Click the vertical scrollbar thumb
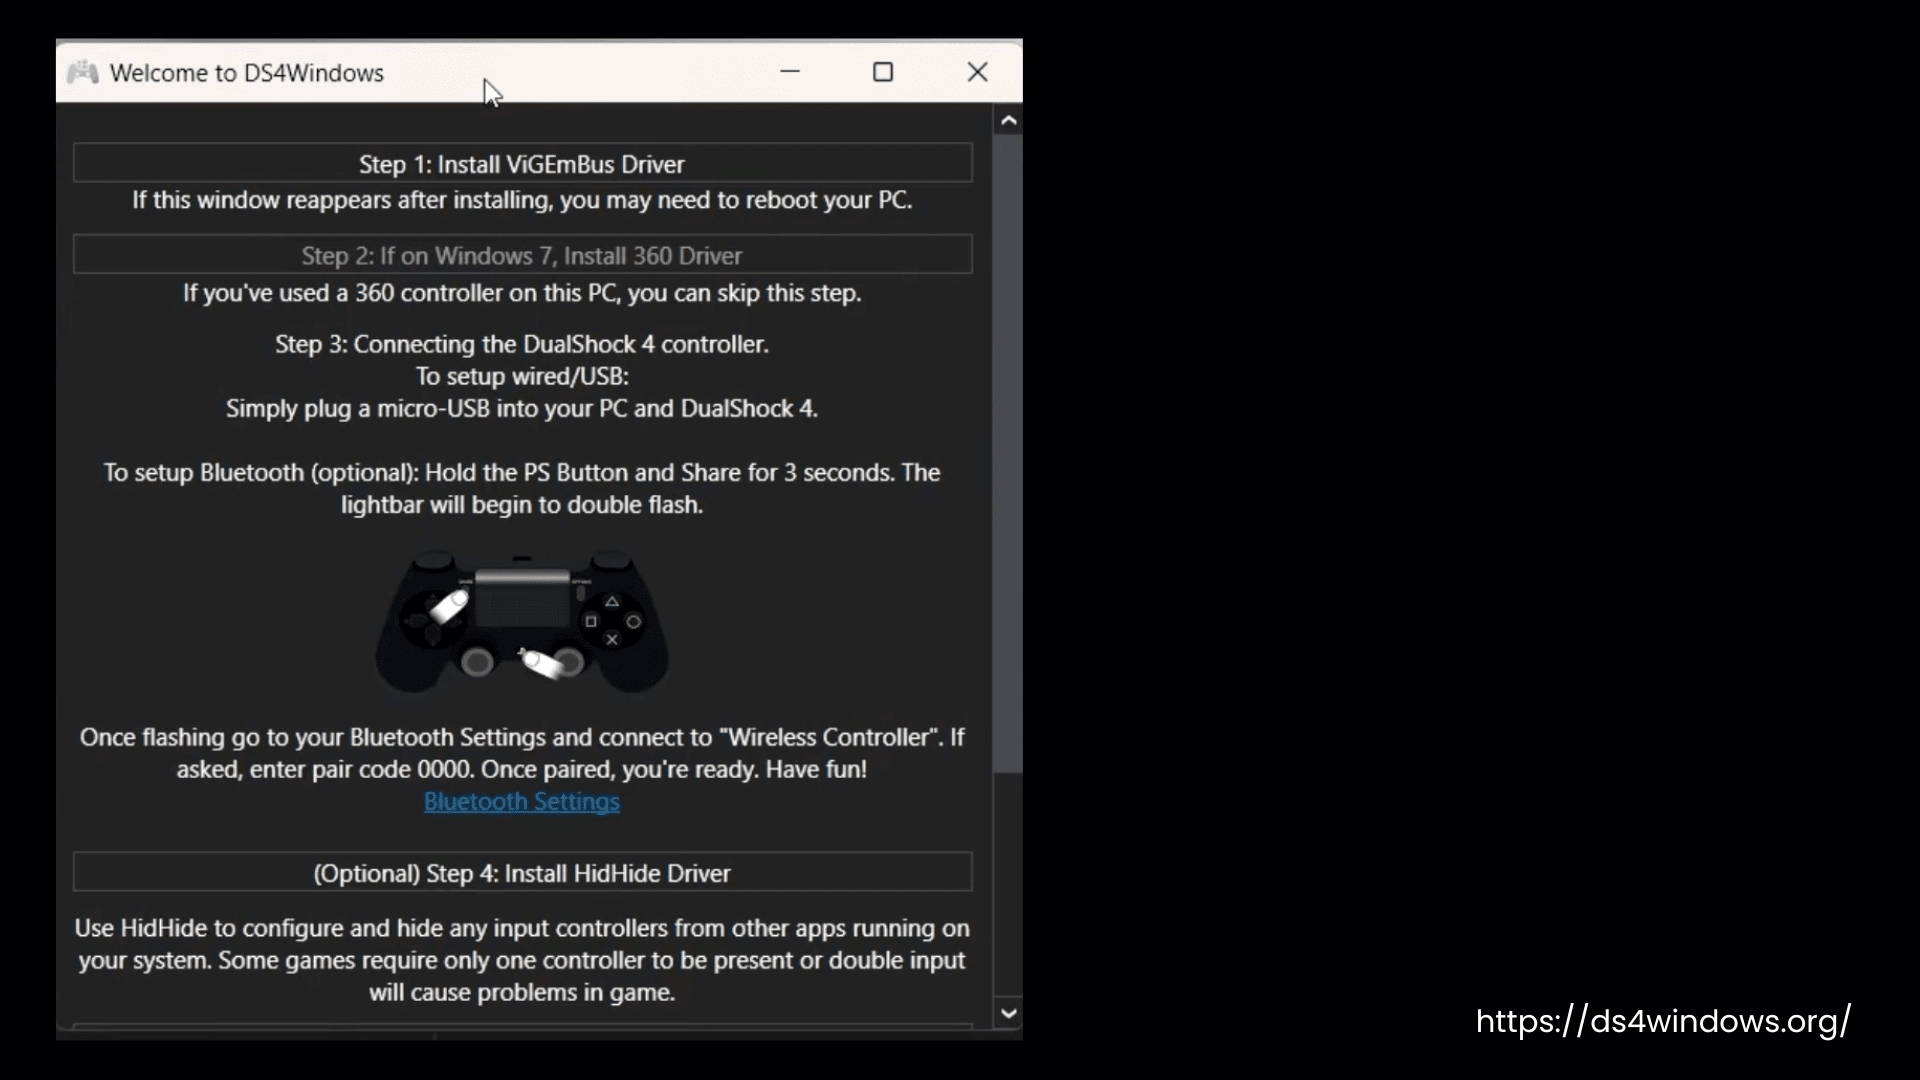Screen dimensions: 1920x1080 [1008, 453]
